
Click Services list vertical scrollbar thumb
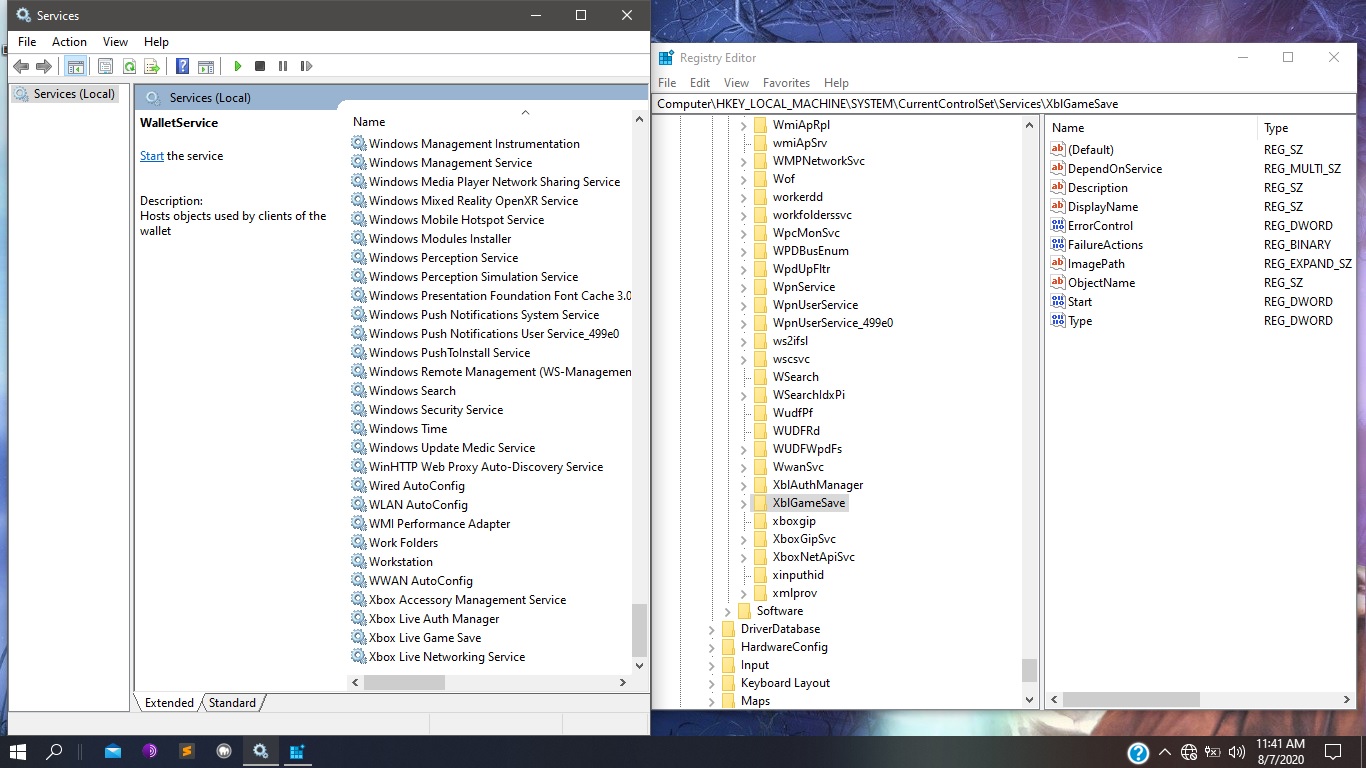640,630
